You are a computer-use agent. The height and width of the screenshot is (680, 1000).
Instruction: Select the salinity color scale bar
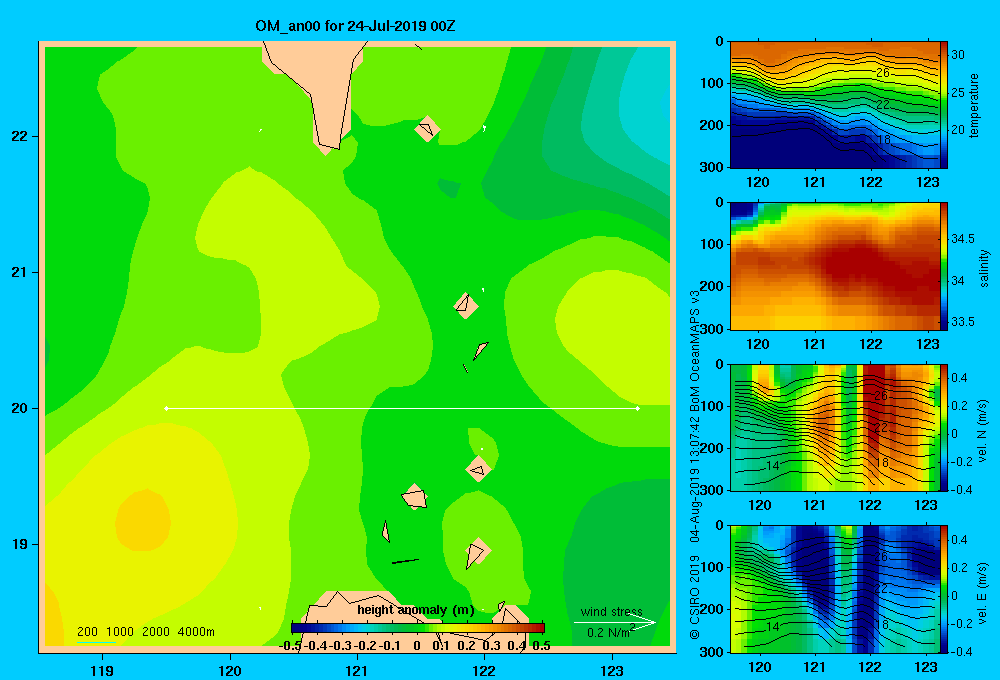point(944,266)
